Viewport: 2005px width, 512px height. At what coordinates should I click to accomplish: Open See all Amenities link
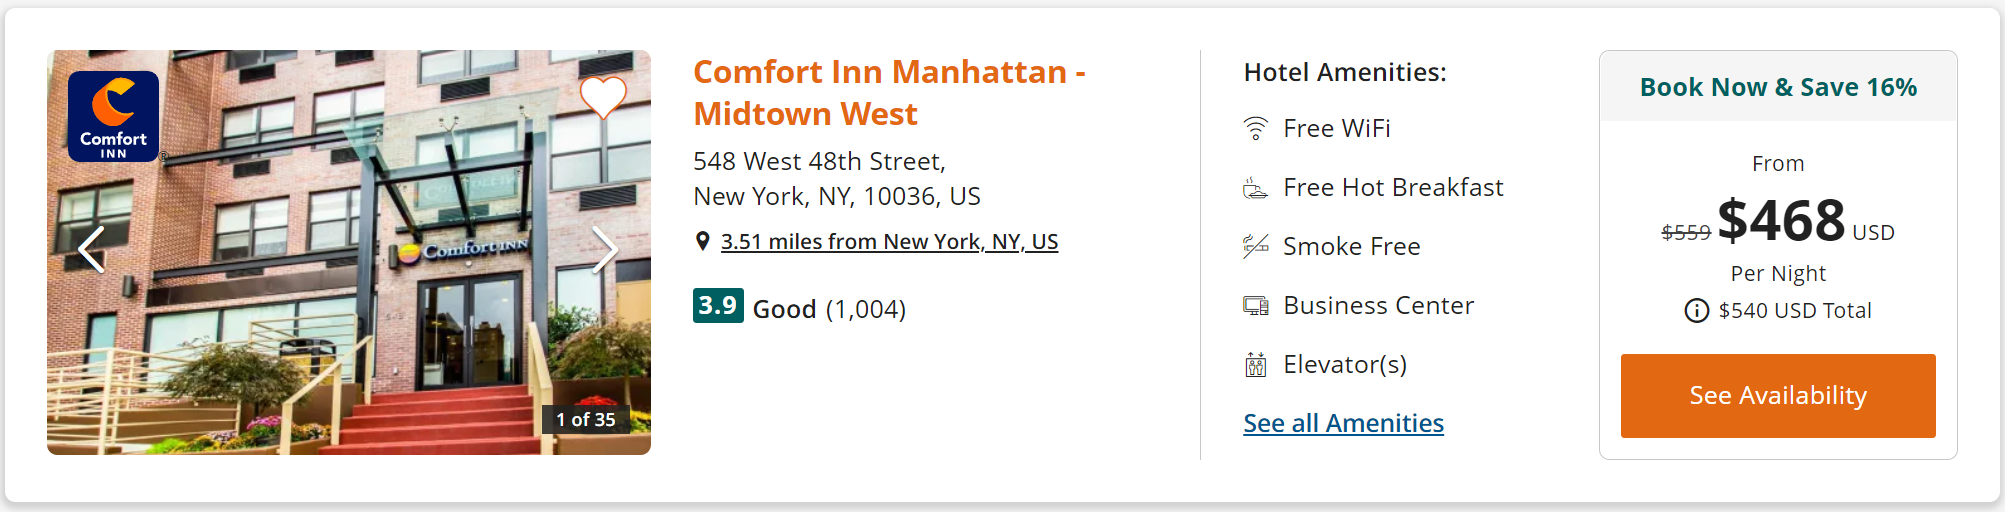[x=1343, y=423]
